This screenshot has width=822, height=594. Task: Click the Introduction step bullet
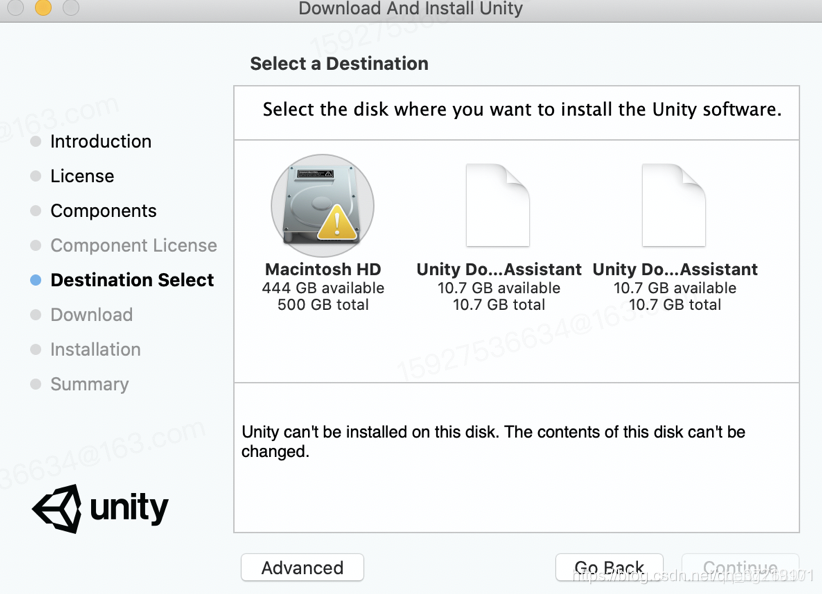click(36, 142)
